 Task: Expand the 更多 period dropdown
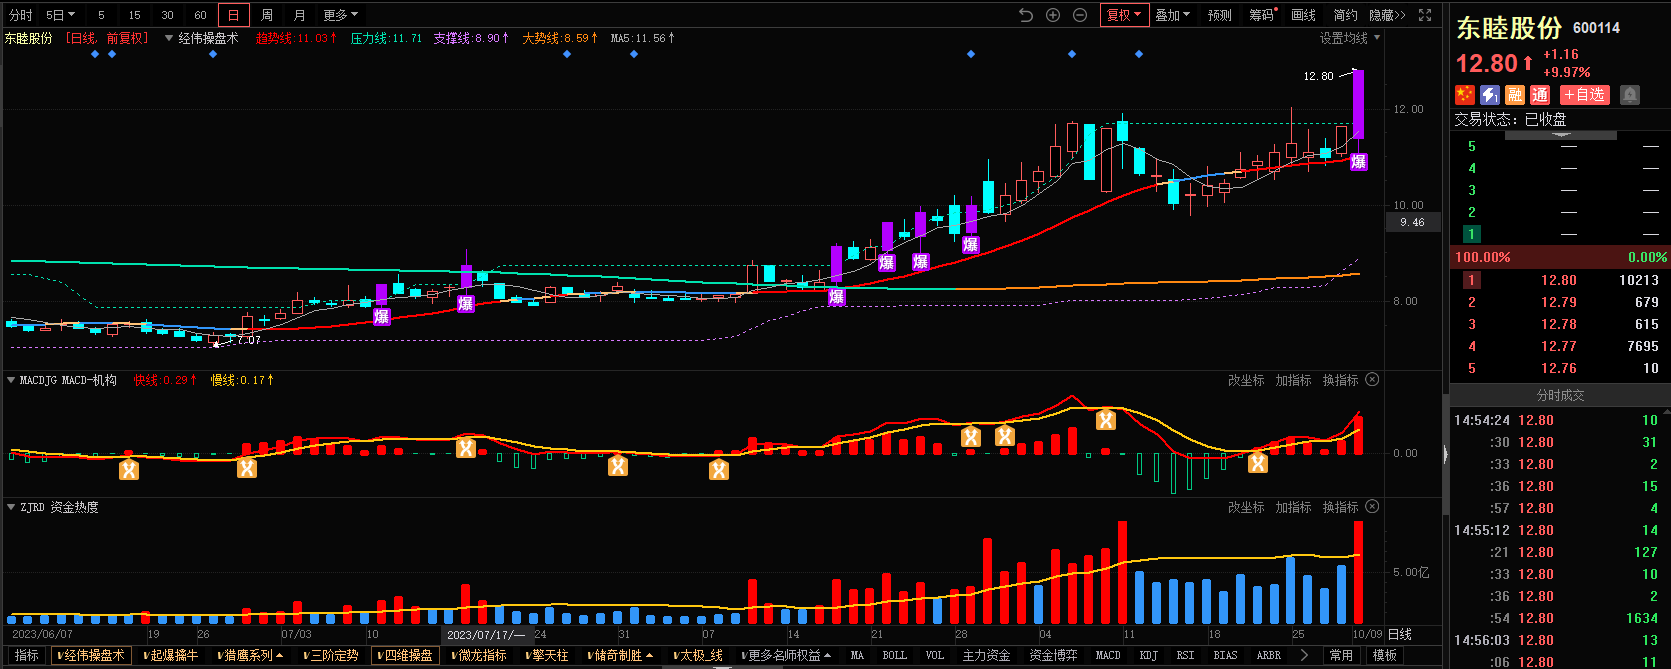(x=340, y=15)
